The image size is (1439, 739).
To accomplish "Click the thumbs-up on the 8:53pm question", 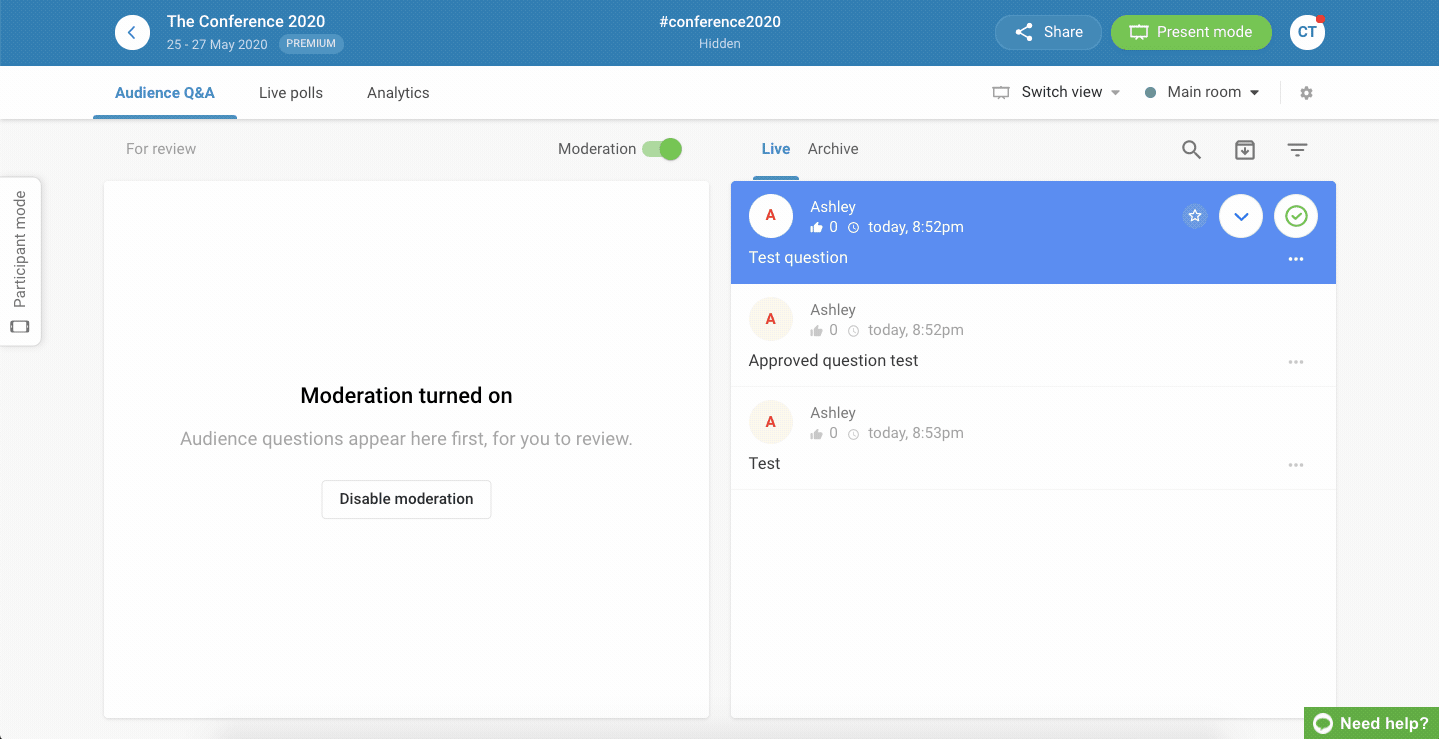I will [817, 433].
